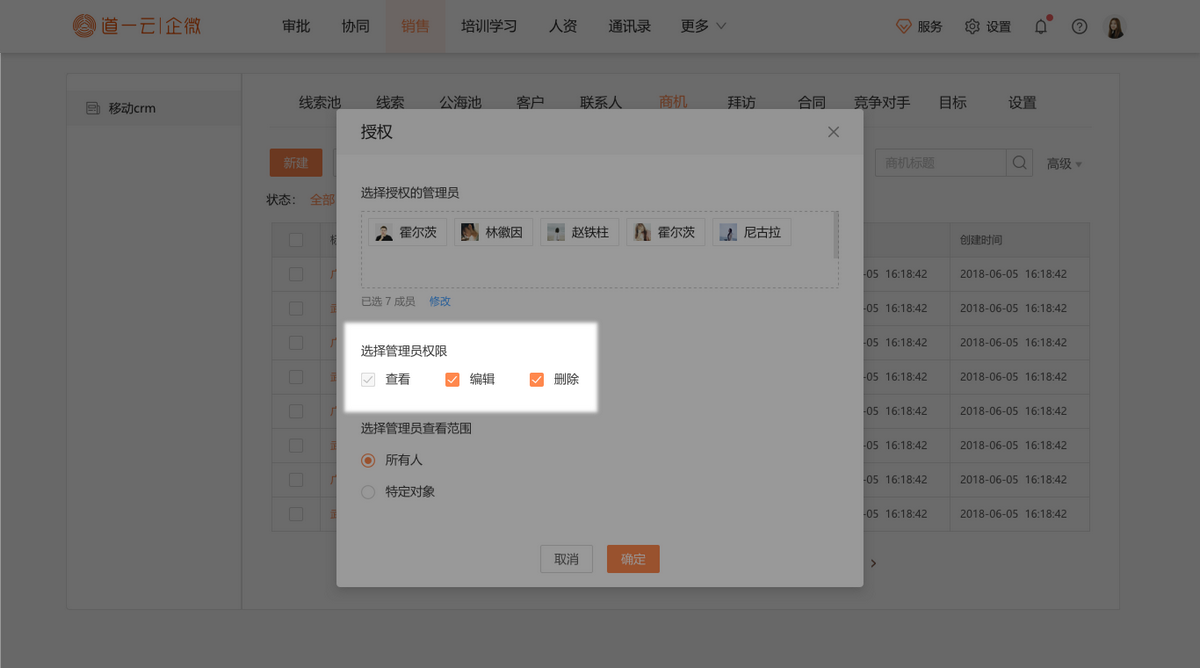This screenshot has height=668, width=1200.
Task: Uncheck the 编辑 permission checkbox
Action: (x=452, y=379)
